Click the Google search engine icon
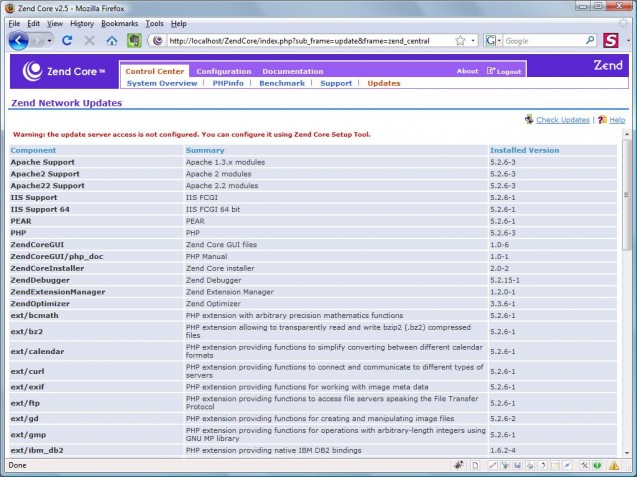The height and width of the screenshot is (477, 637). pyautogui.click(x=491, y=40)
